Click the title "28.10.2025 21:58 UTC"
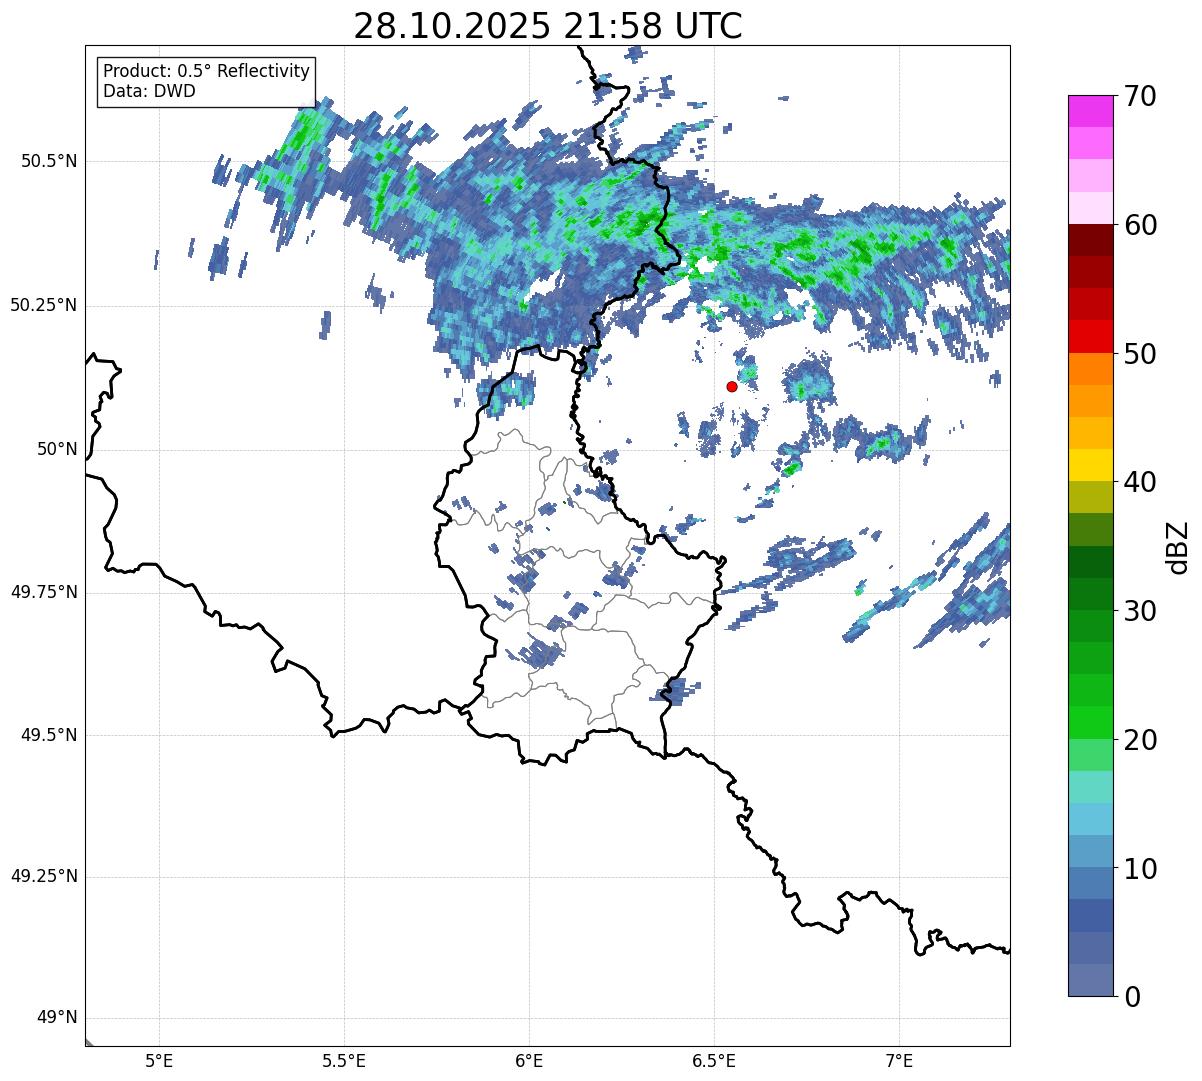The image size is (1202, 1081). coord(548,26)
